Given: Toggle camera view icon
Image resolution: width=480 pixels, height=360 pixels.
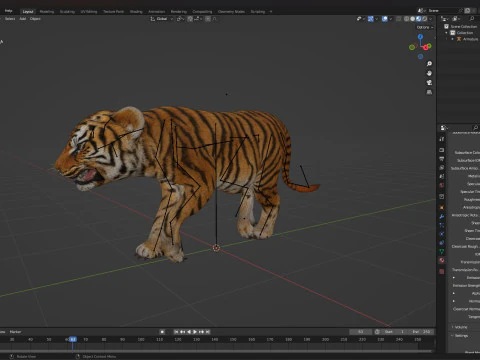Looking at the screenshot, I should click(429, 82).
